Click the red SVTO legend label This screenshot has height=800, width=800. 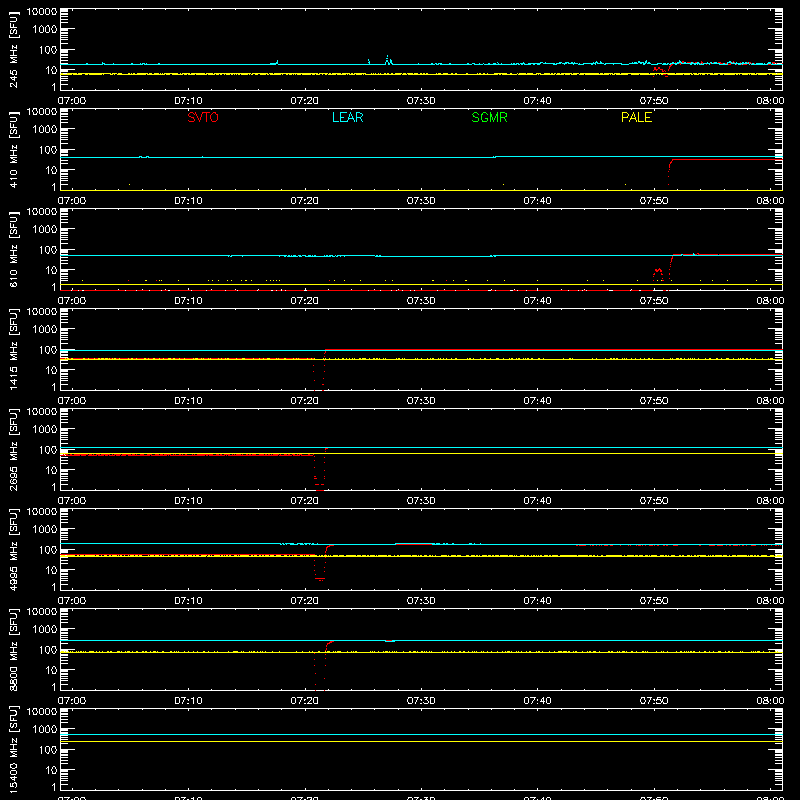[x=203, y=117]
